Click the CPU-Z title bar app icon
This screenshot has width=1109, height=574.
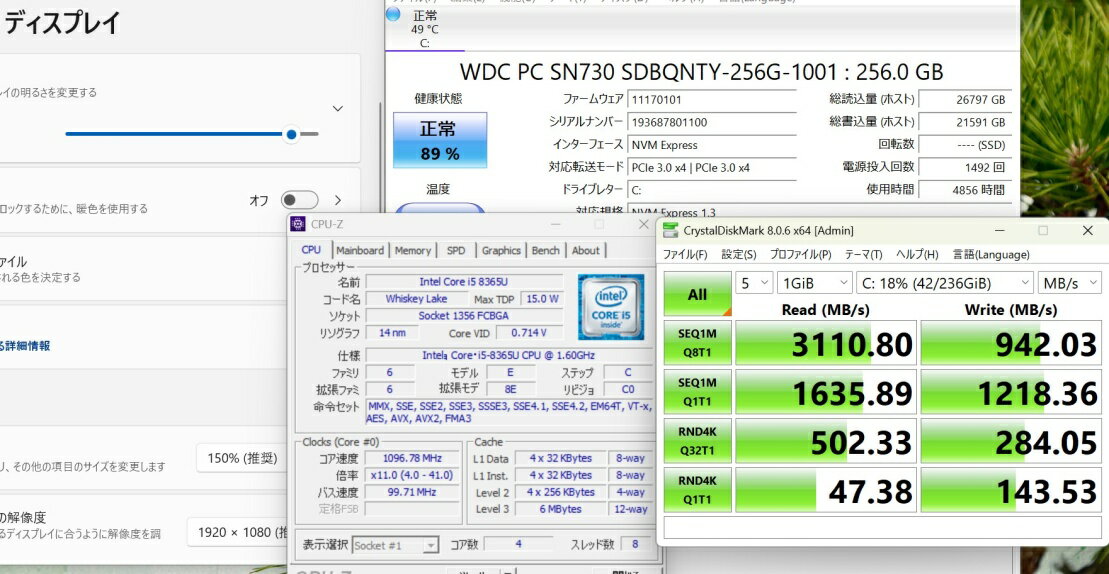298,224
